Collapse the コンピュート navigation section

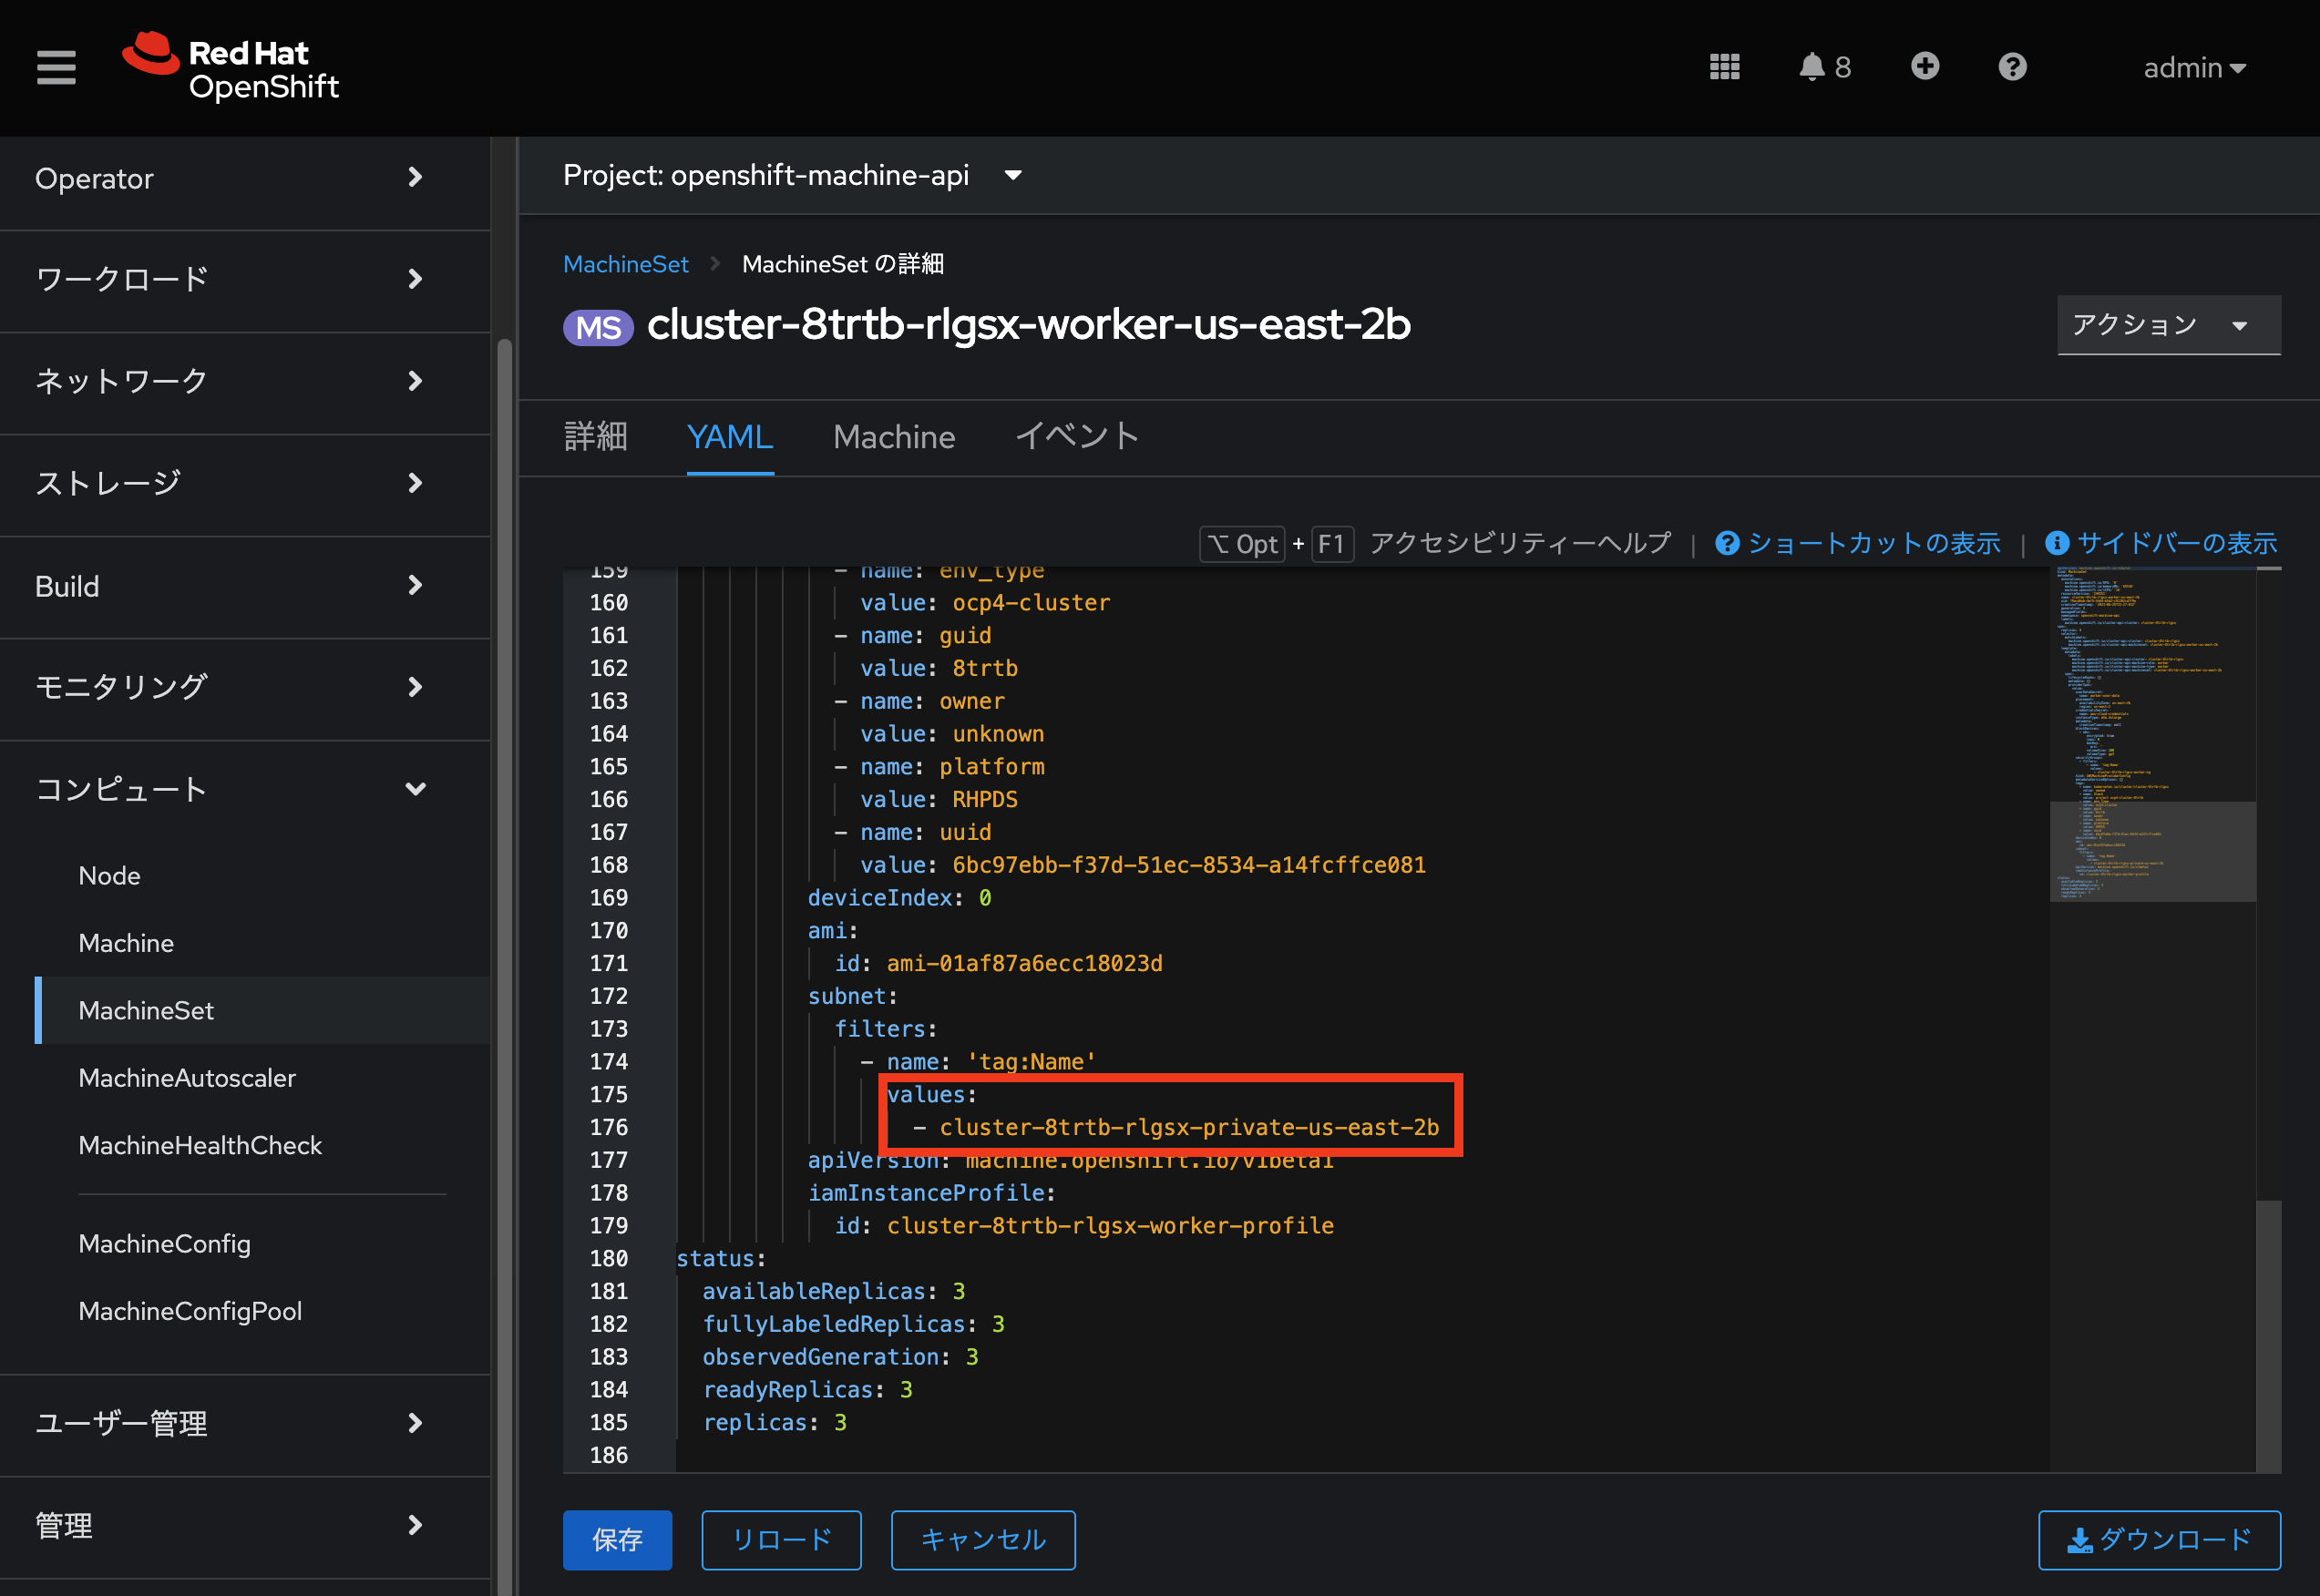[x=245, y=790]
